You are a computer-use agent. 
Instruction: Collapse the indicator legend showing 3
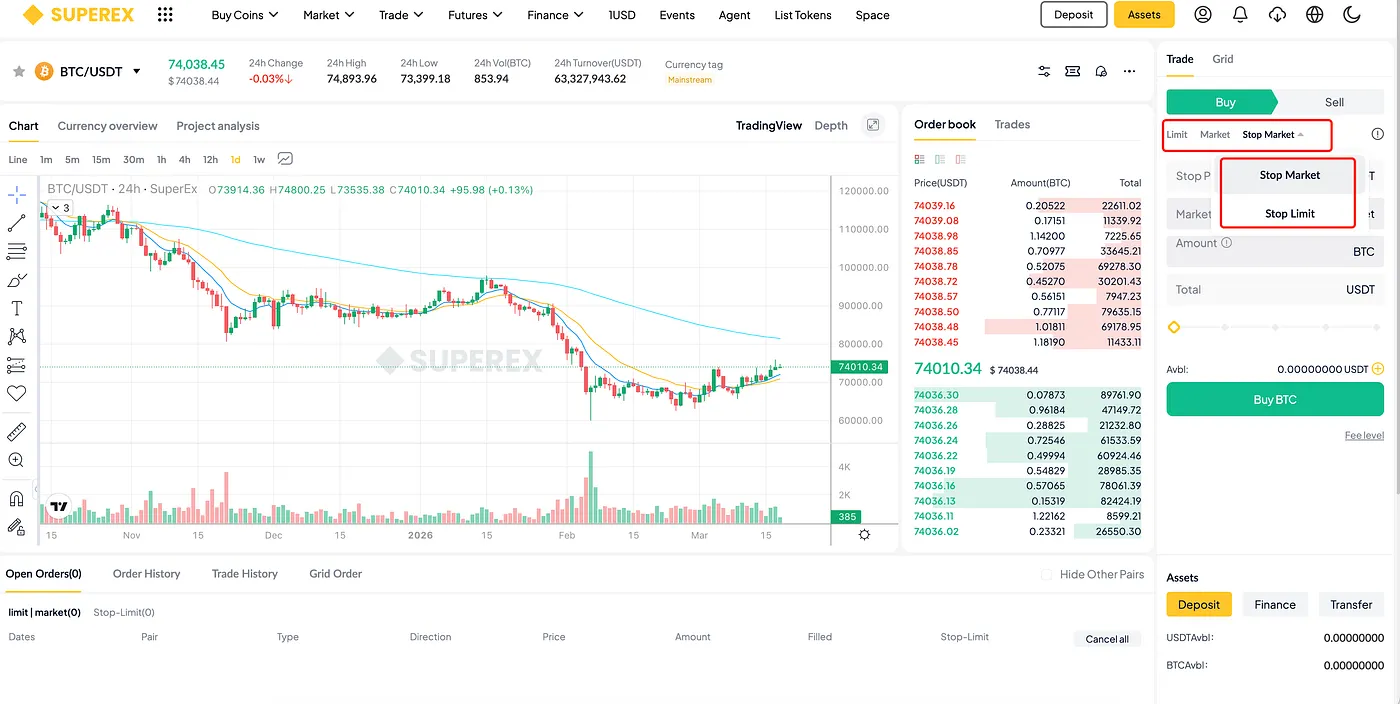[x=59, y=208]
